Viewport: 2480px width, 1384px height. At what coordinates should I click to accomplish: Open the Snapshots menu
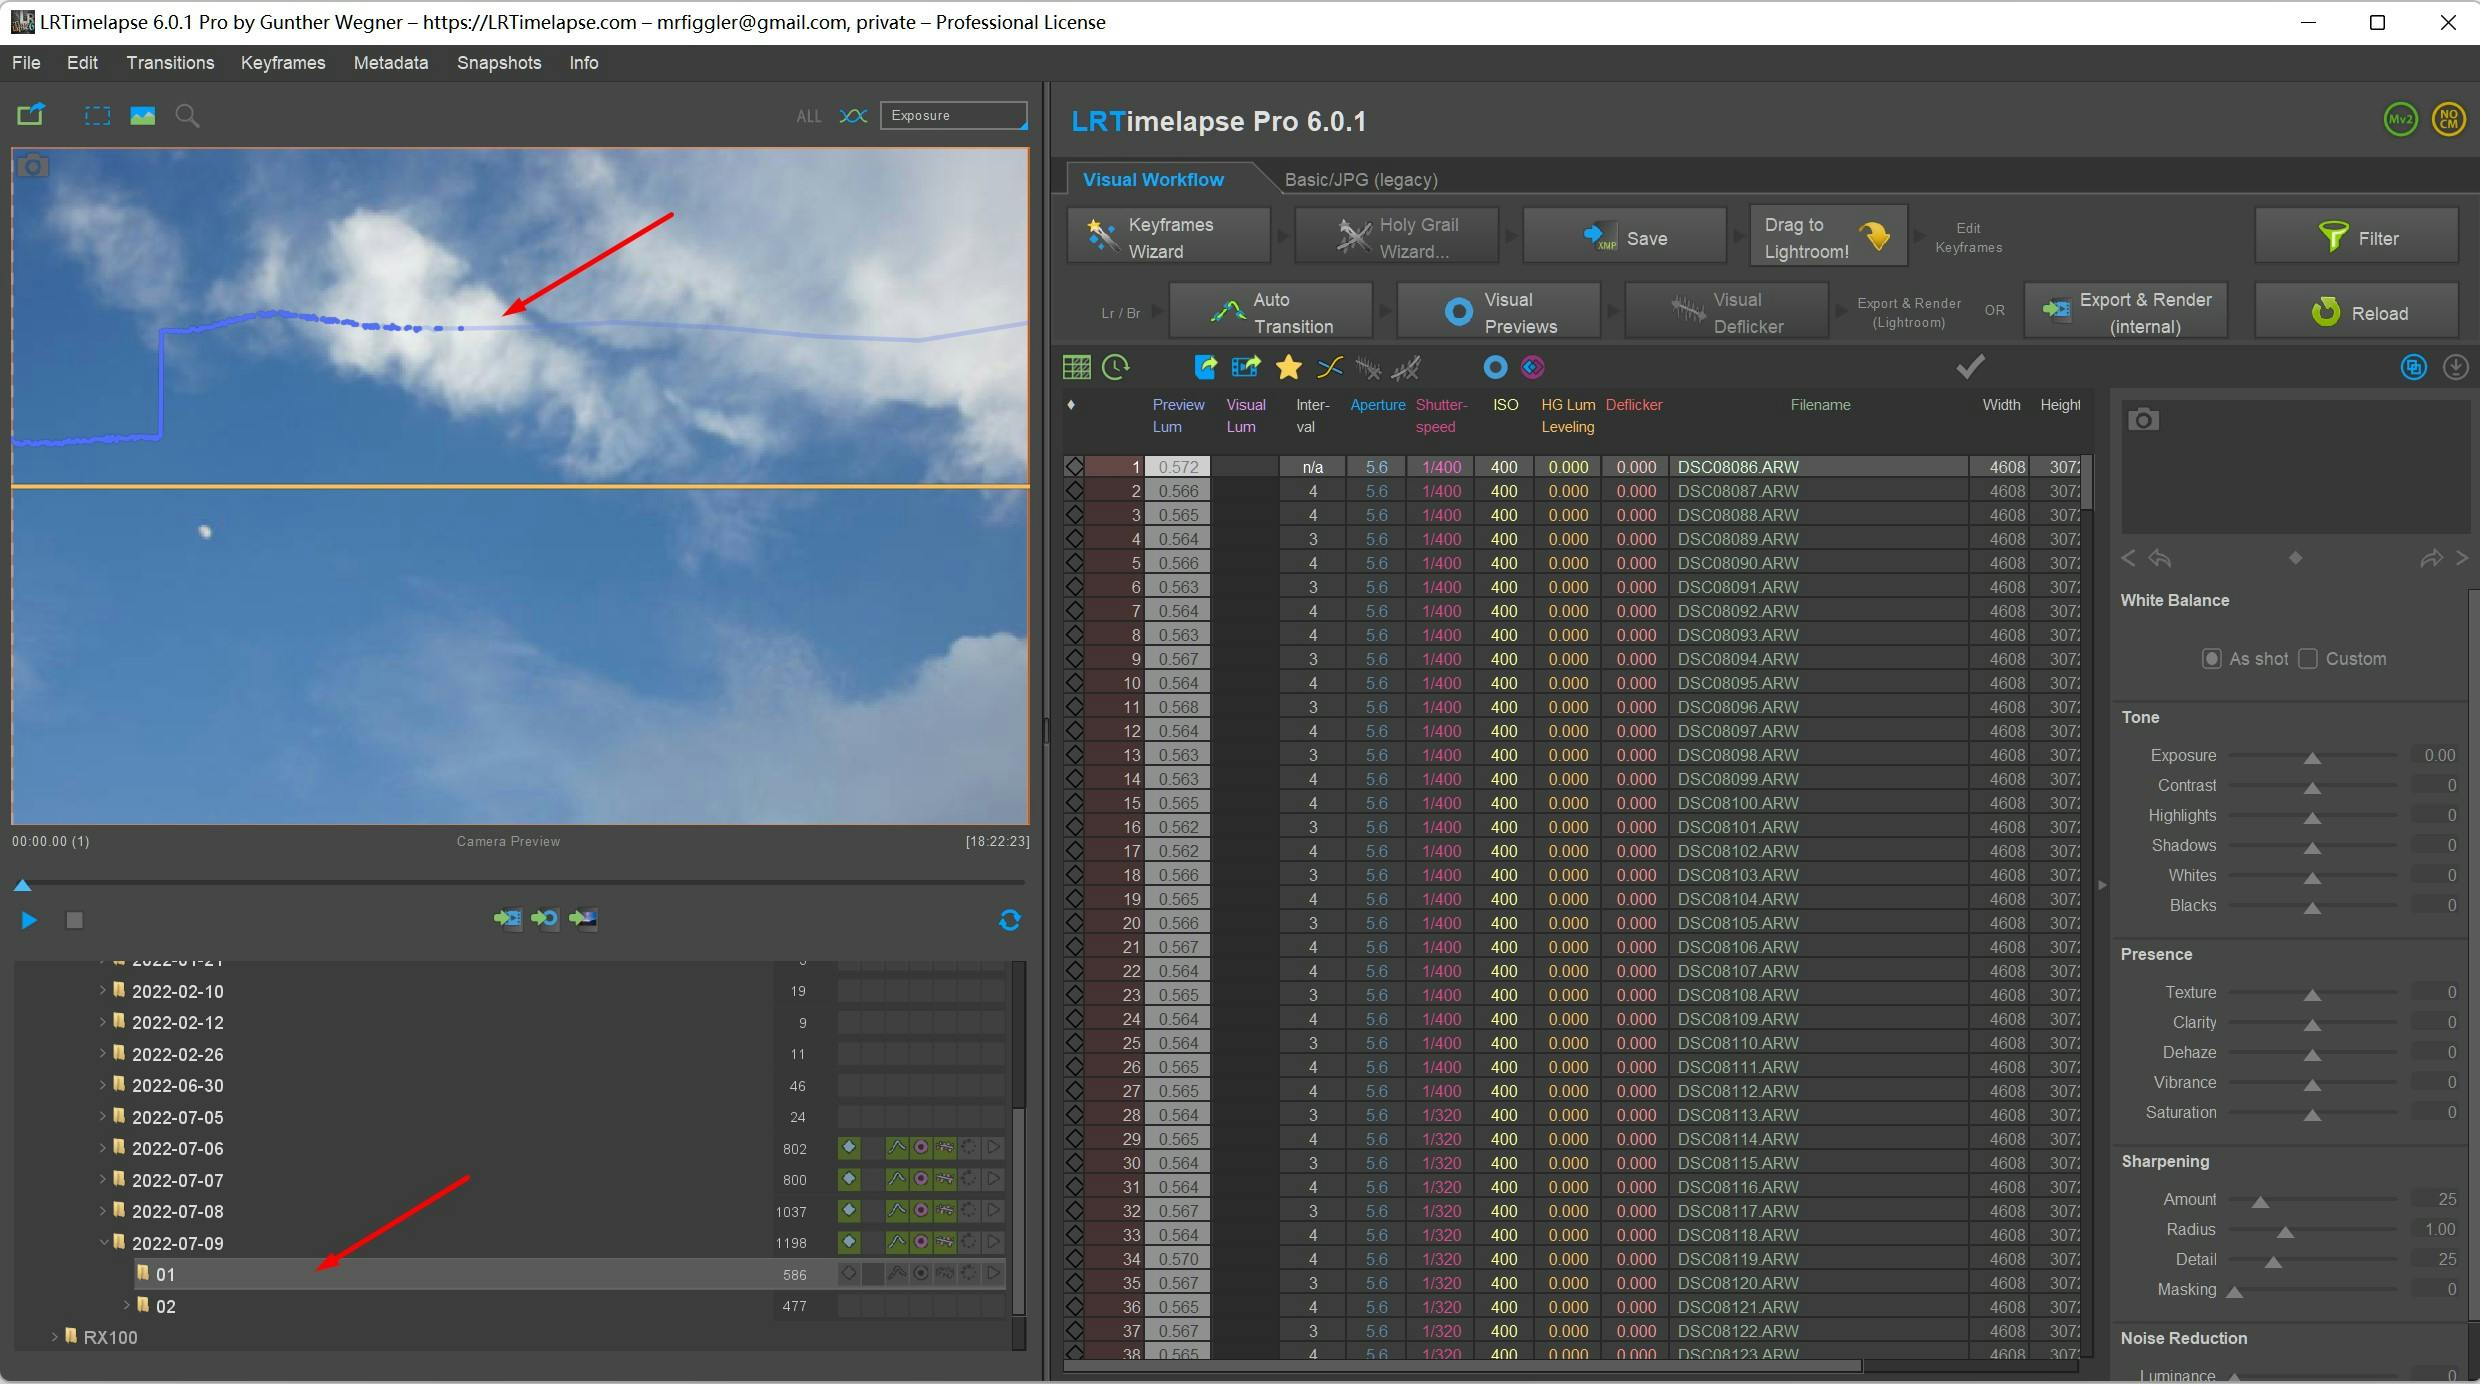pyautogui.click(x=499, y=63)
